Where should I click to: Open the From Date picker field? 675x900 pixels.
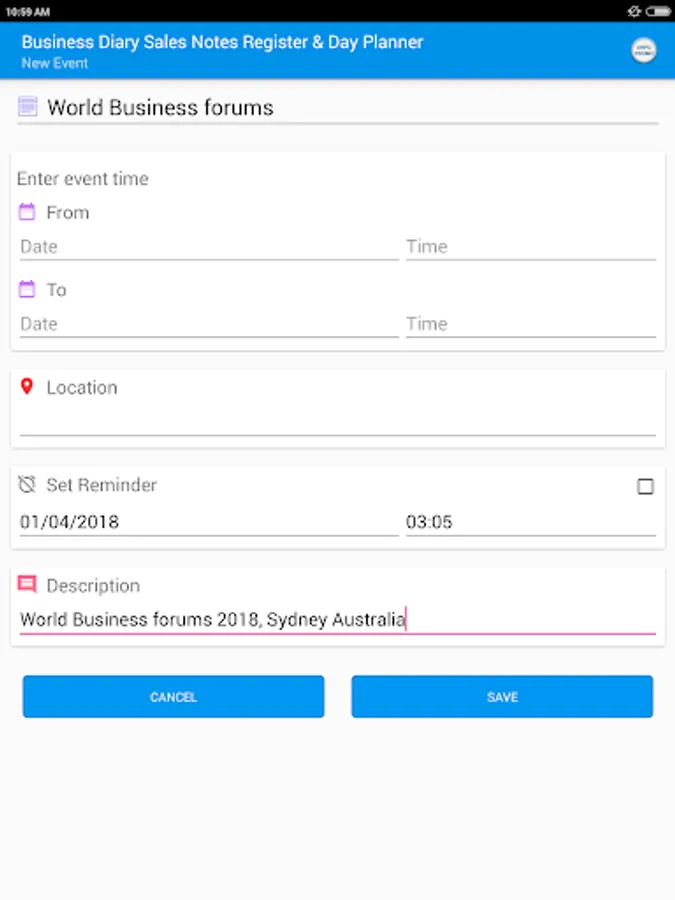point(208,247)
